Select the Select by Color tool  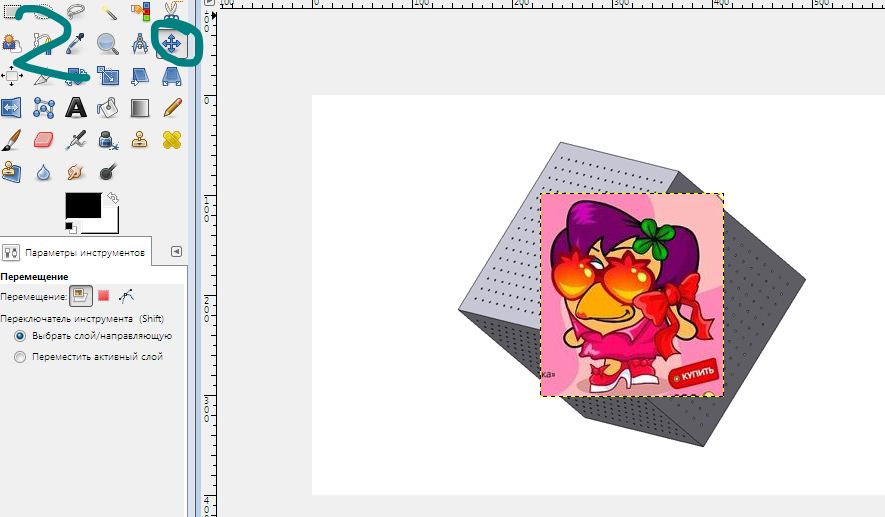(139, 10)
